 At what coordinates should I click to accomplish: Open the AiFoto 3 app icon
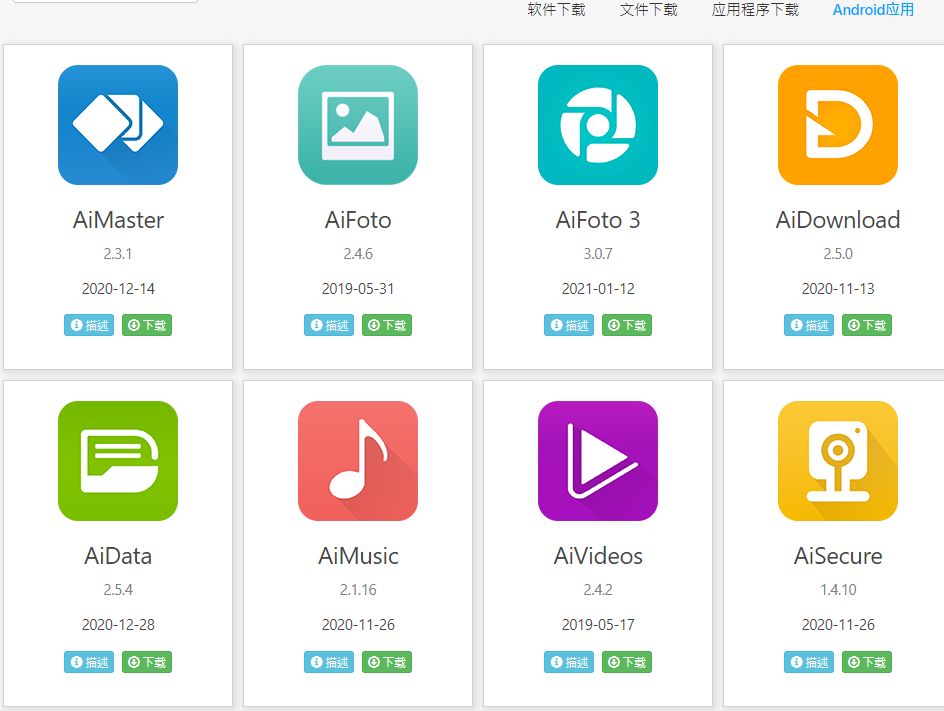click(x=598, y=125)
